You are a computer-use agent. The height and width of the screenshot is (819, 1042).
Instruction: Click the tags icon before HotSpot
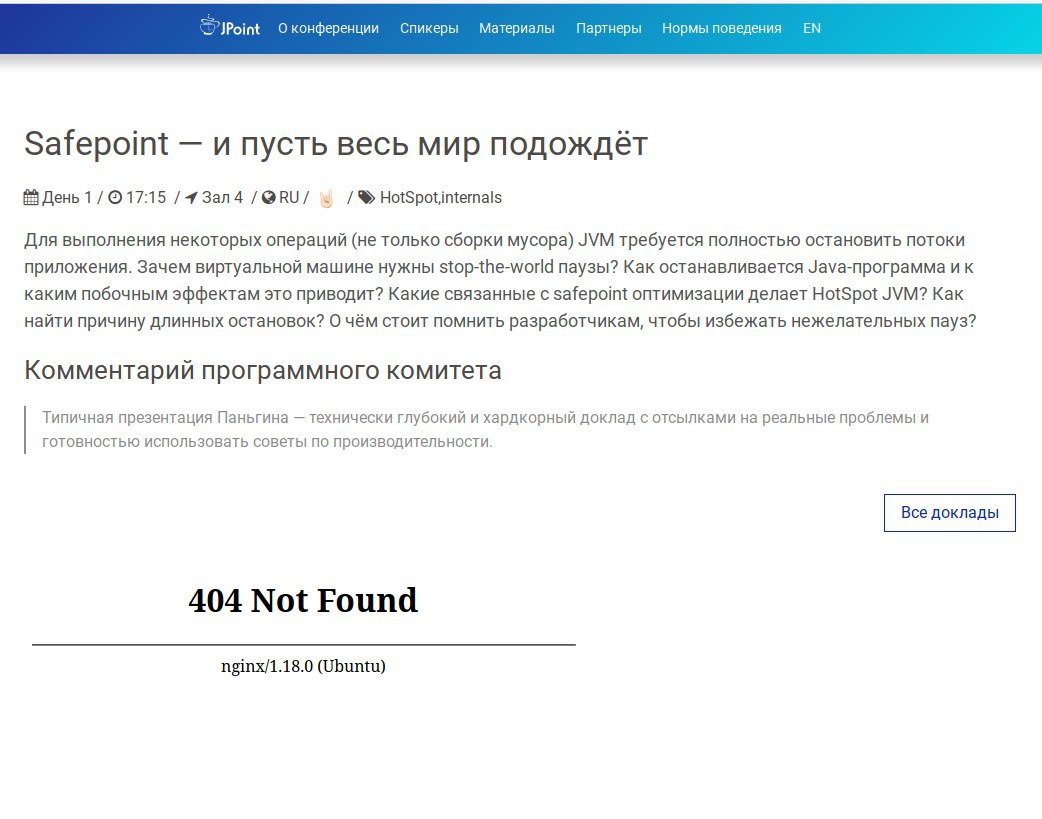point(366,197)
